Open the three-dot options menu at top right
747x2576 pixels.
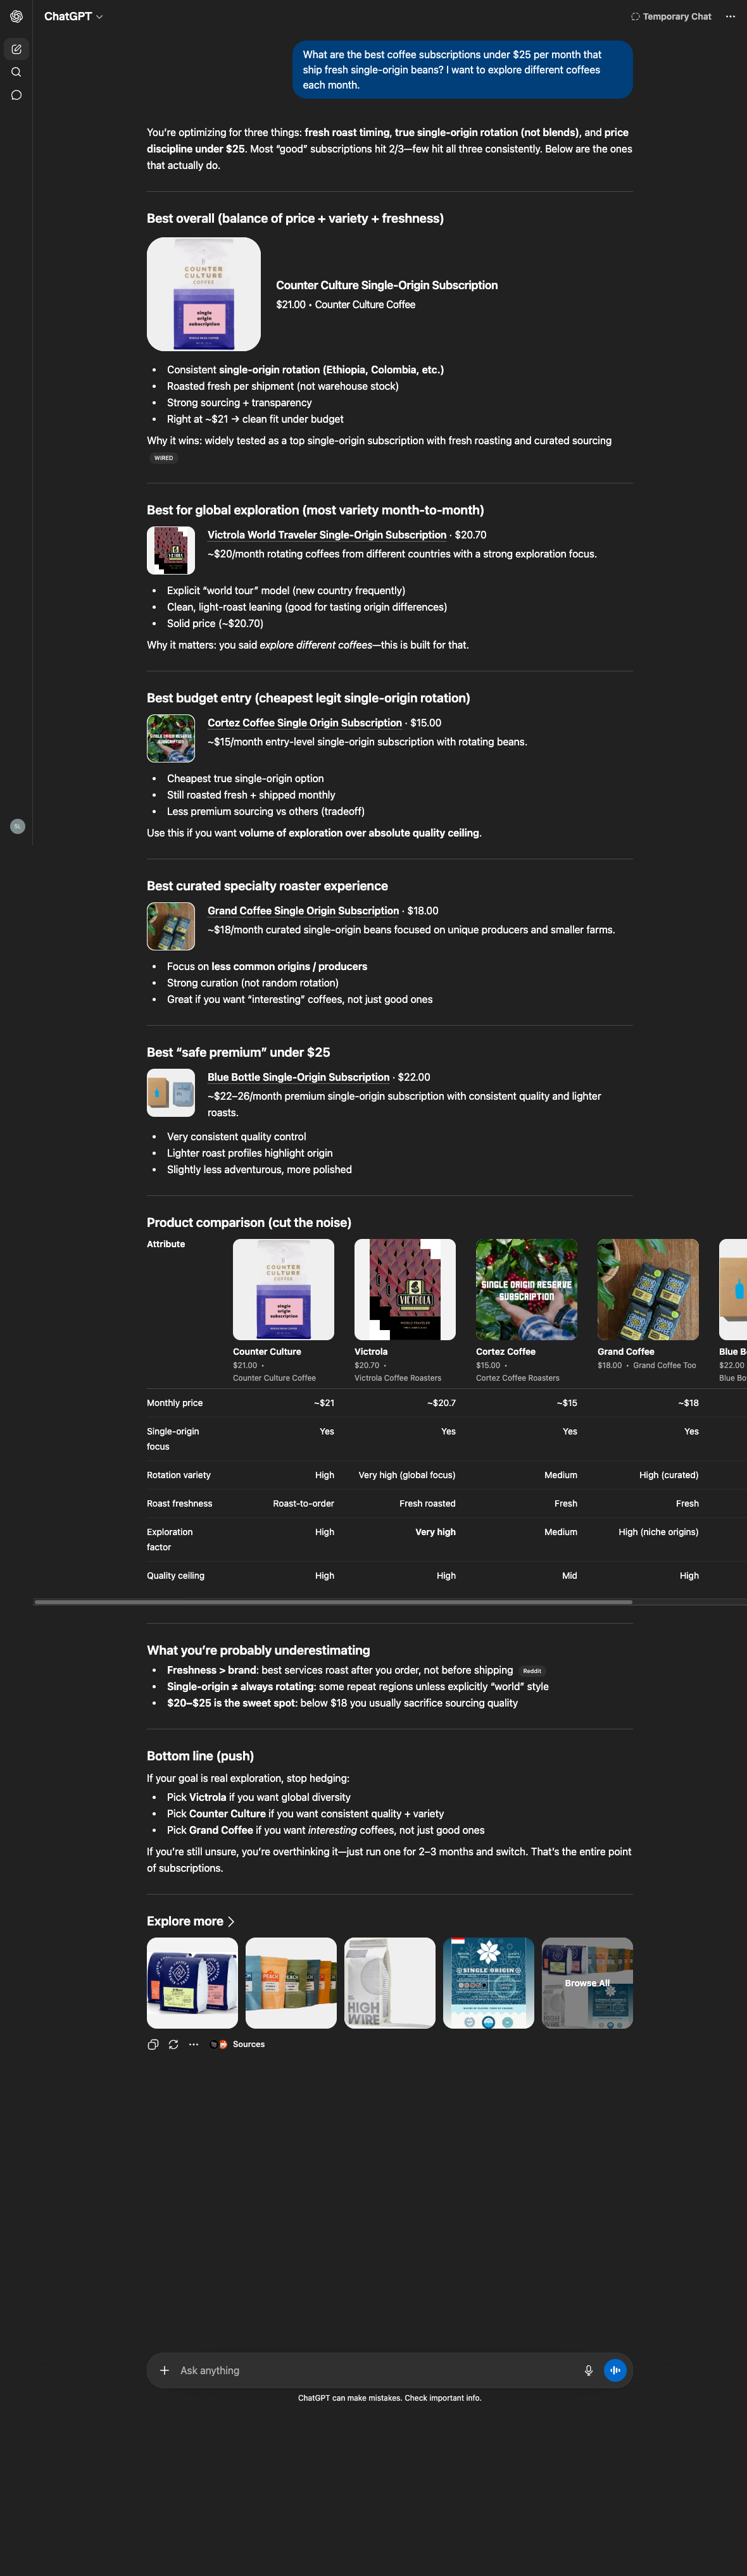730,16
